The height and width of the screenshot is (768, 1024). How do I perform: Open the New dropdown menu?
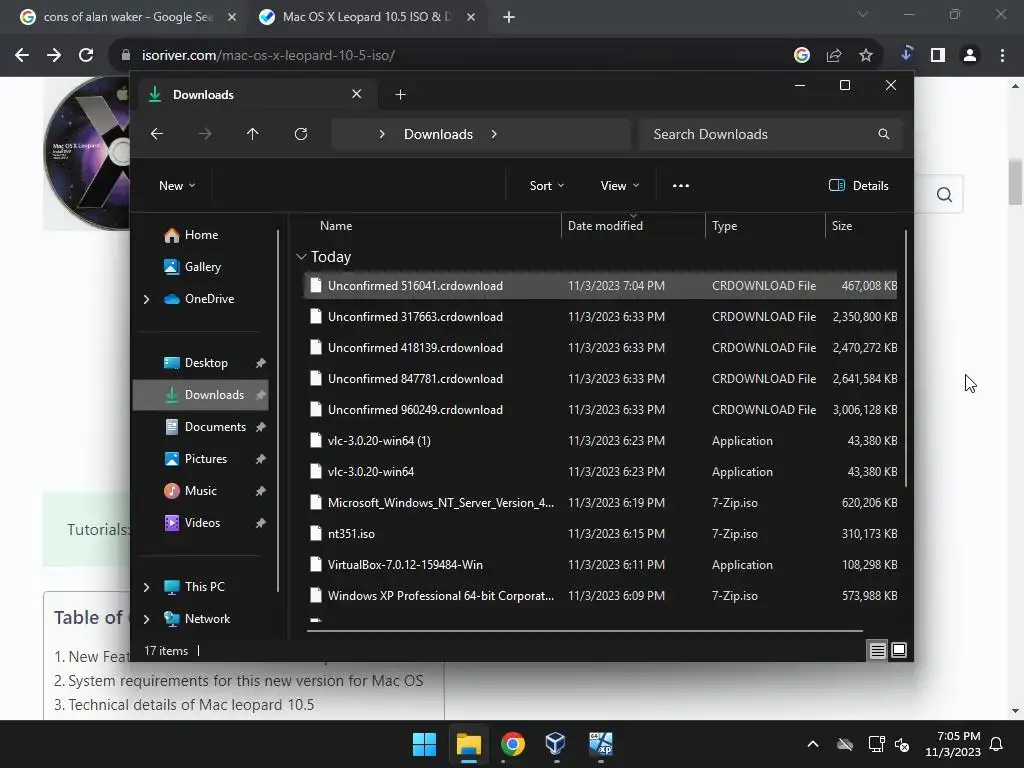(177, 185)
